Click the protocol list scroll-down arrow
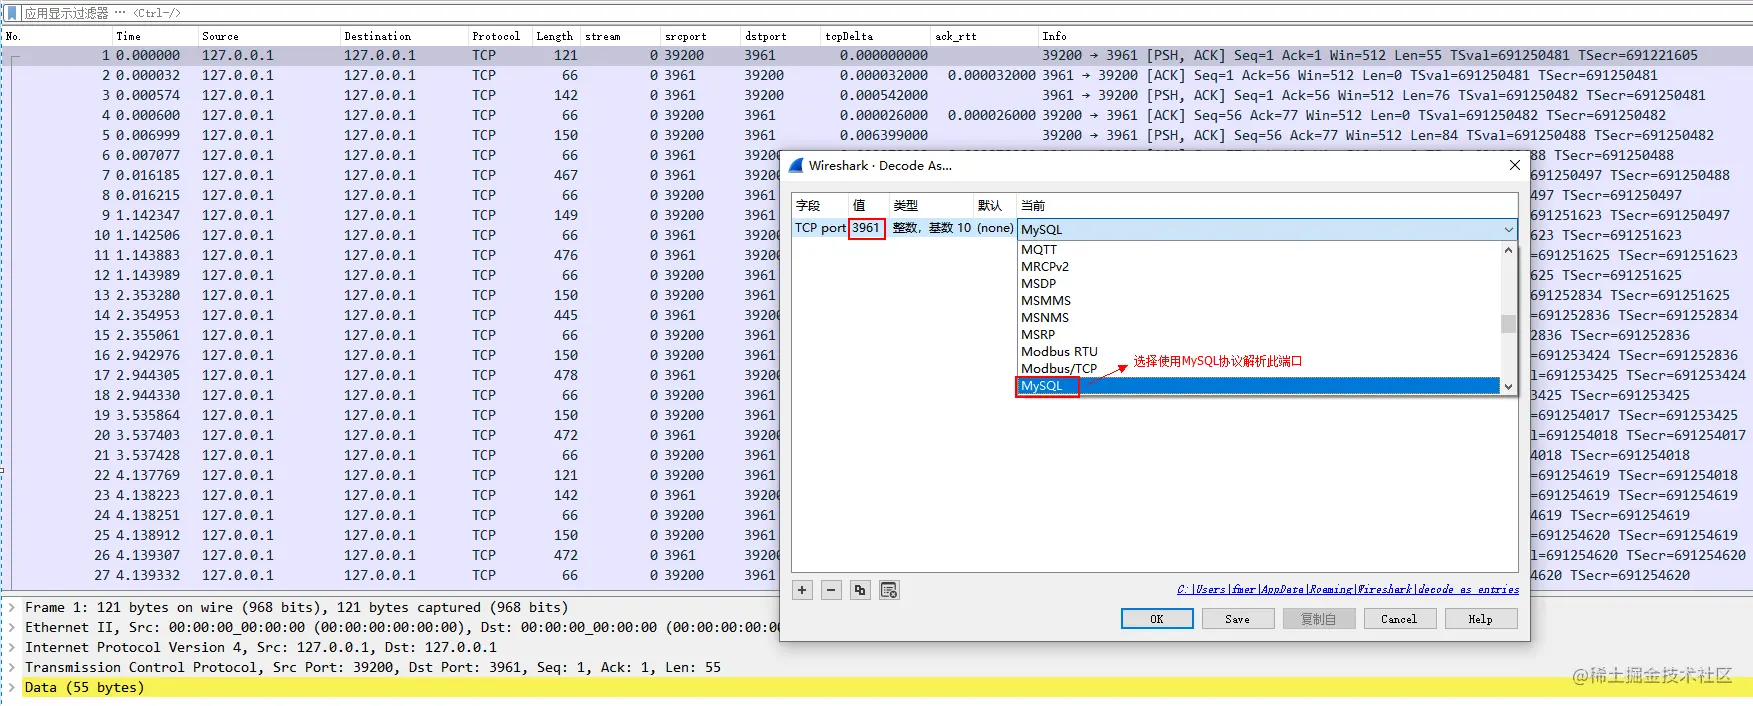Viewport: 1753px width, 706px height. tap(1509, 386)
